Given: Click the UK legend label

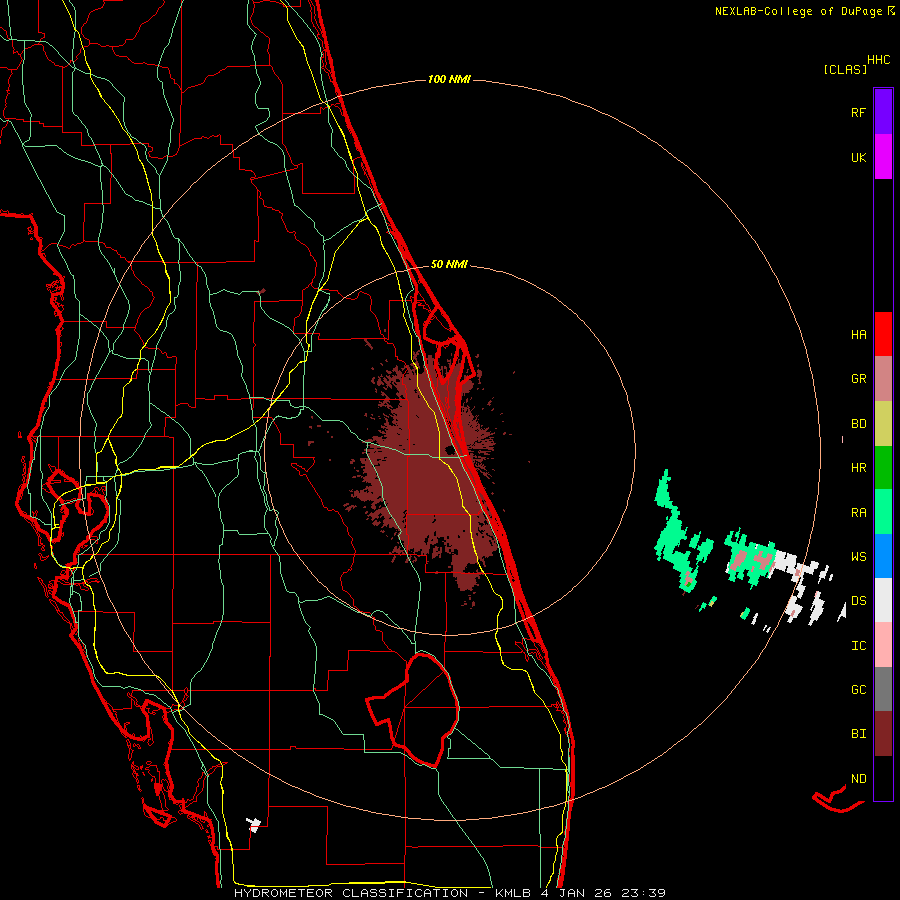Looking at the screenshot, I should (x=858, y=157).
